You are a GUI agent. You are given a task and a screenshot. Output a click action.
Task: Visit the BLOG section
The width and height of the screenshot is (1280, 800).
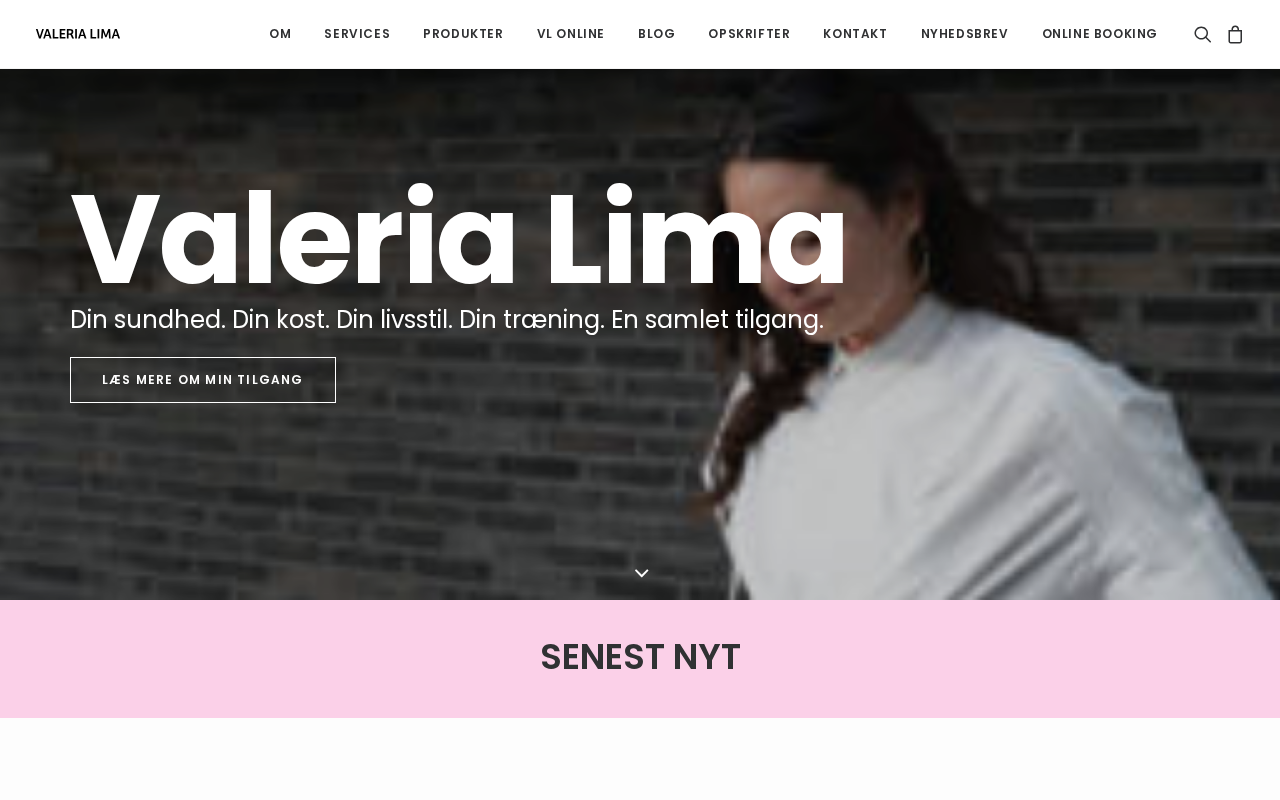coord(657,34)
